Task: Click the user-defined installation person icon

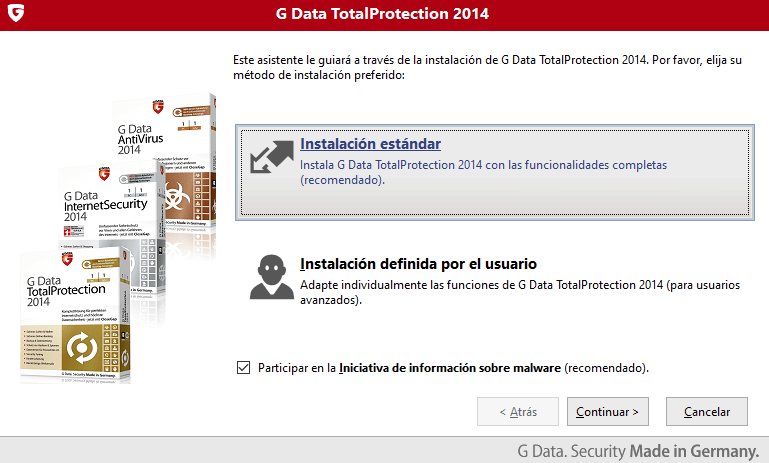Action: 272,277
